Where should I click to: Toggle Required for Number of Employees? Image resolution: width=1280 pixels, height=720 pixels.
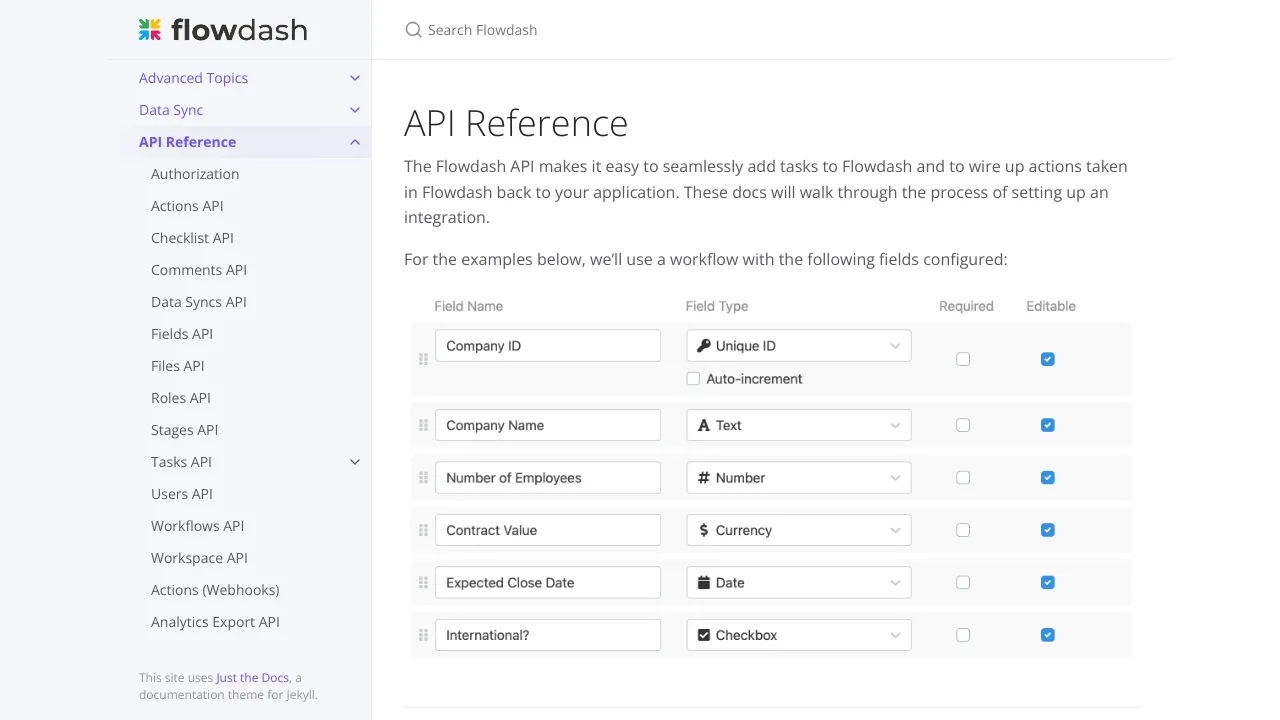click(963, 478)
